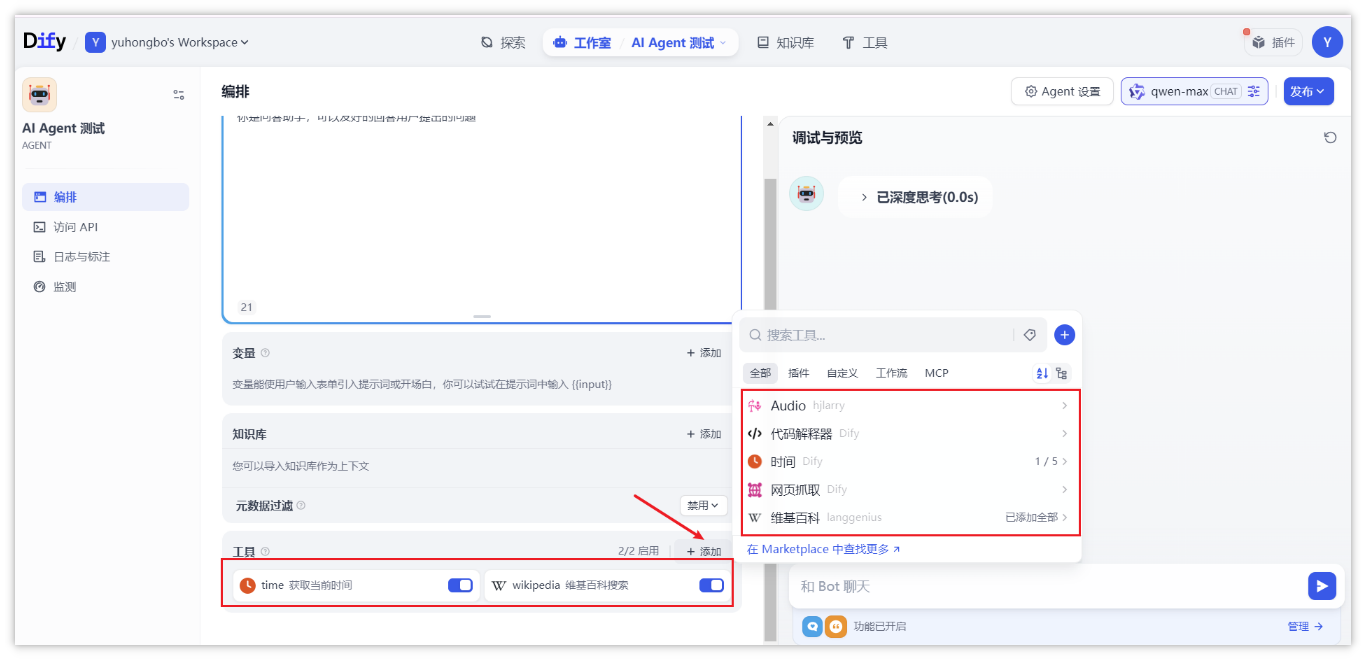The image size is (1366, 660).
Task: Expand the Audio tool row
Action: [910, 406]
